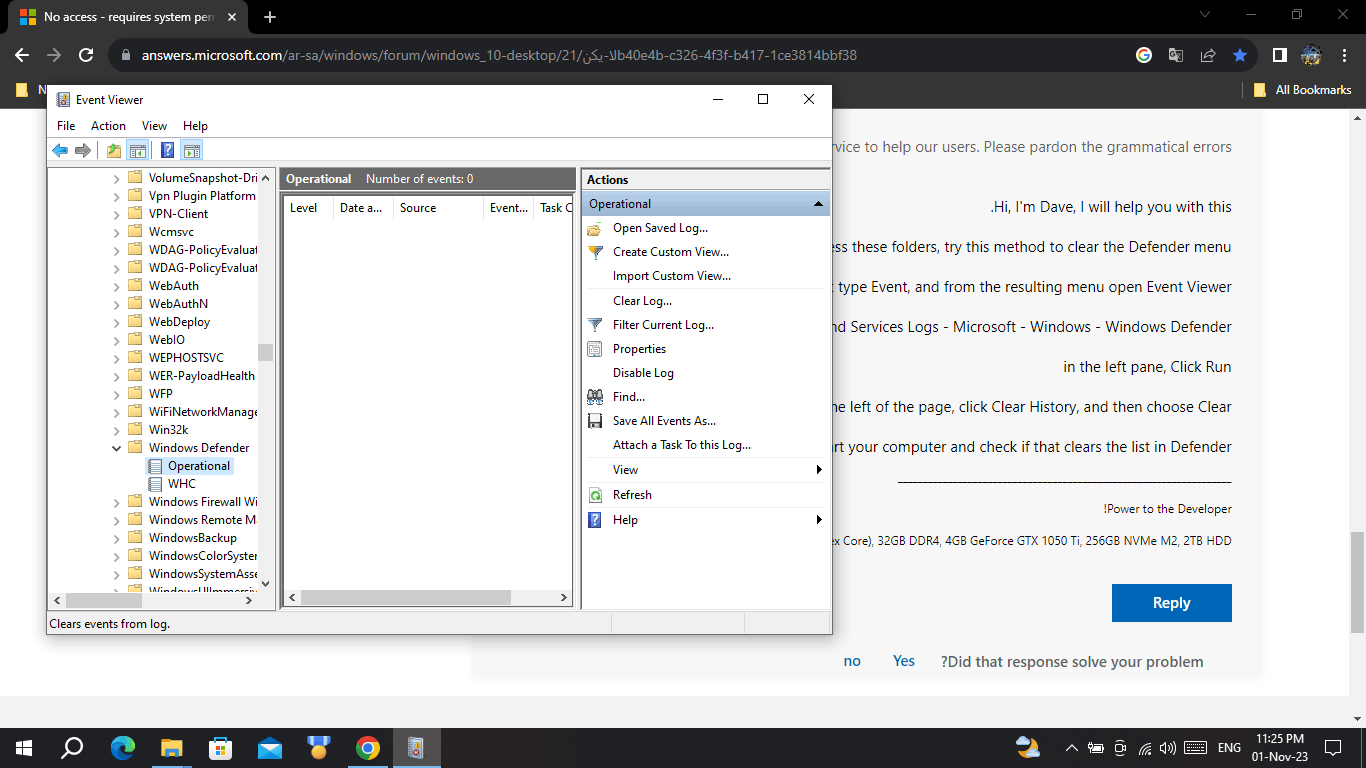The image size is (1366, 768).
Task: Sort events by the Level column header
Action: [x=308, y=208]
